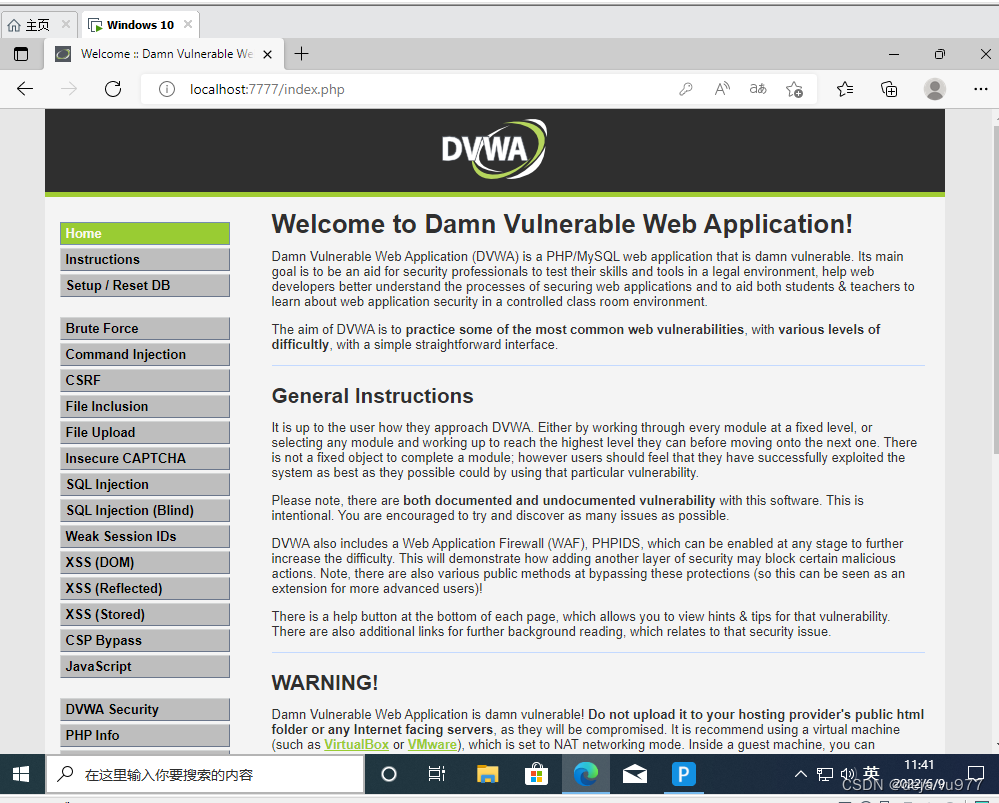Open network status tray icon
The image size is (999, 803).
click(825, 774)
